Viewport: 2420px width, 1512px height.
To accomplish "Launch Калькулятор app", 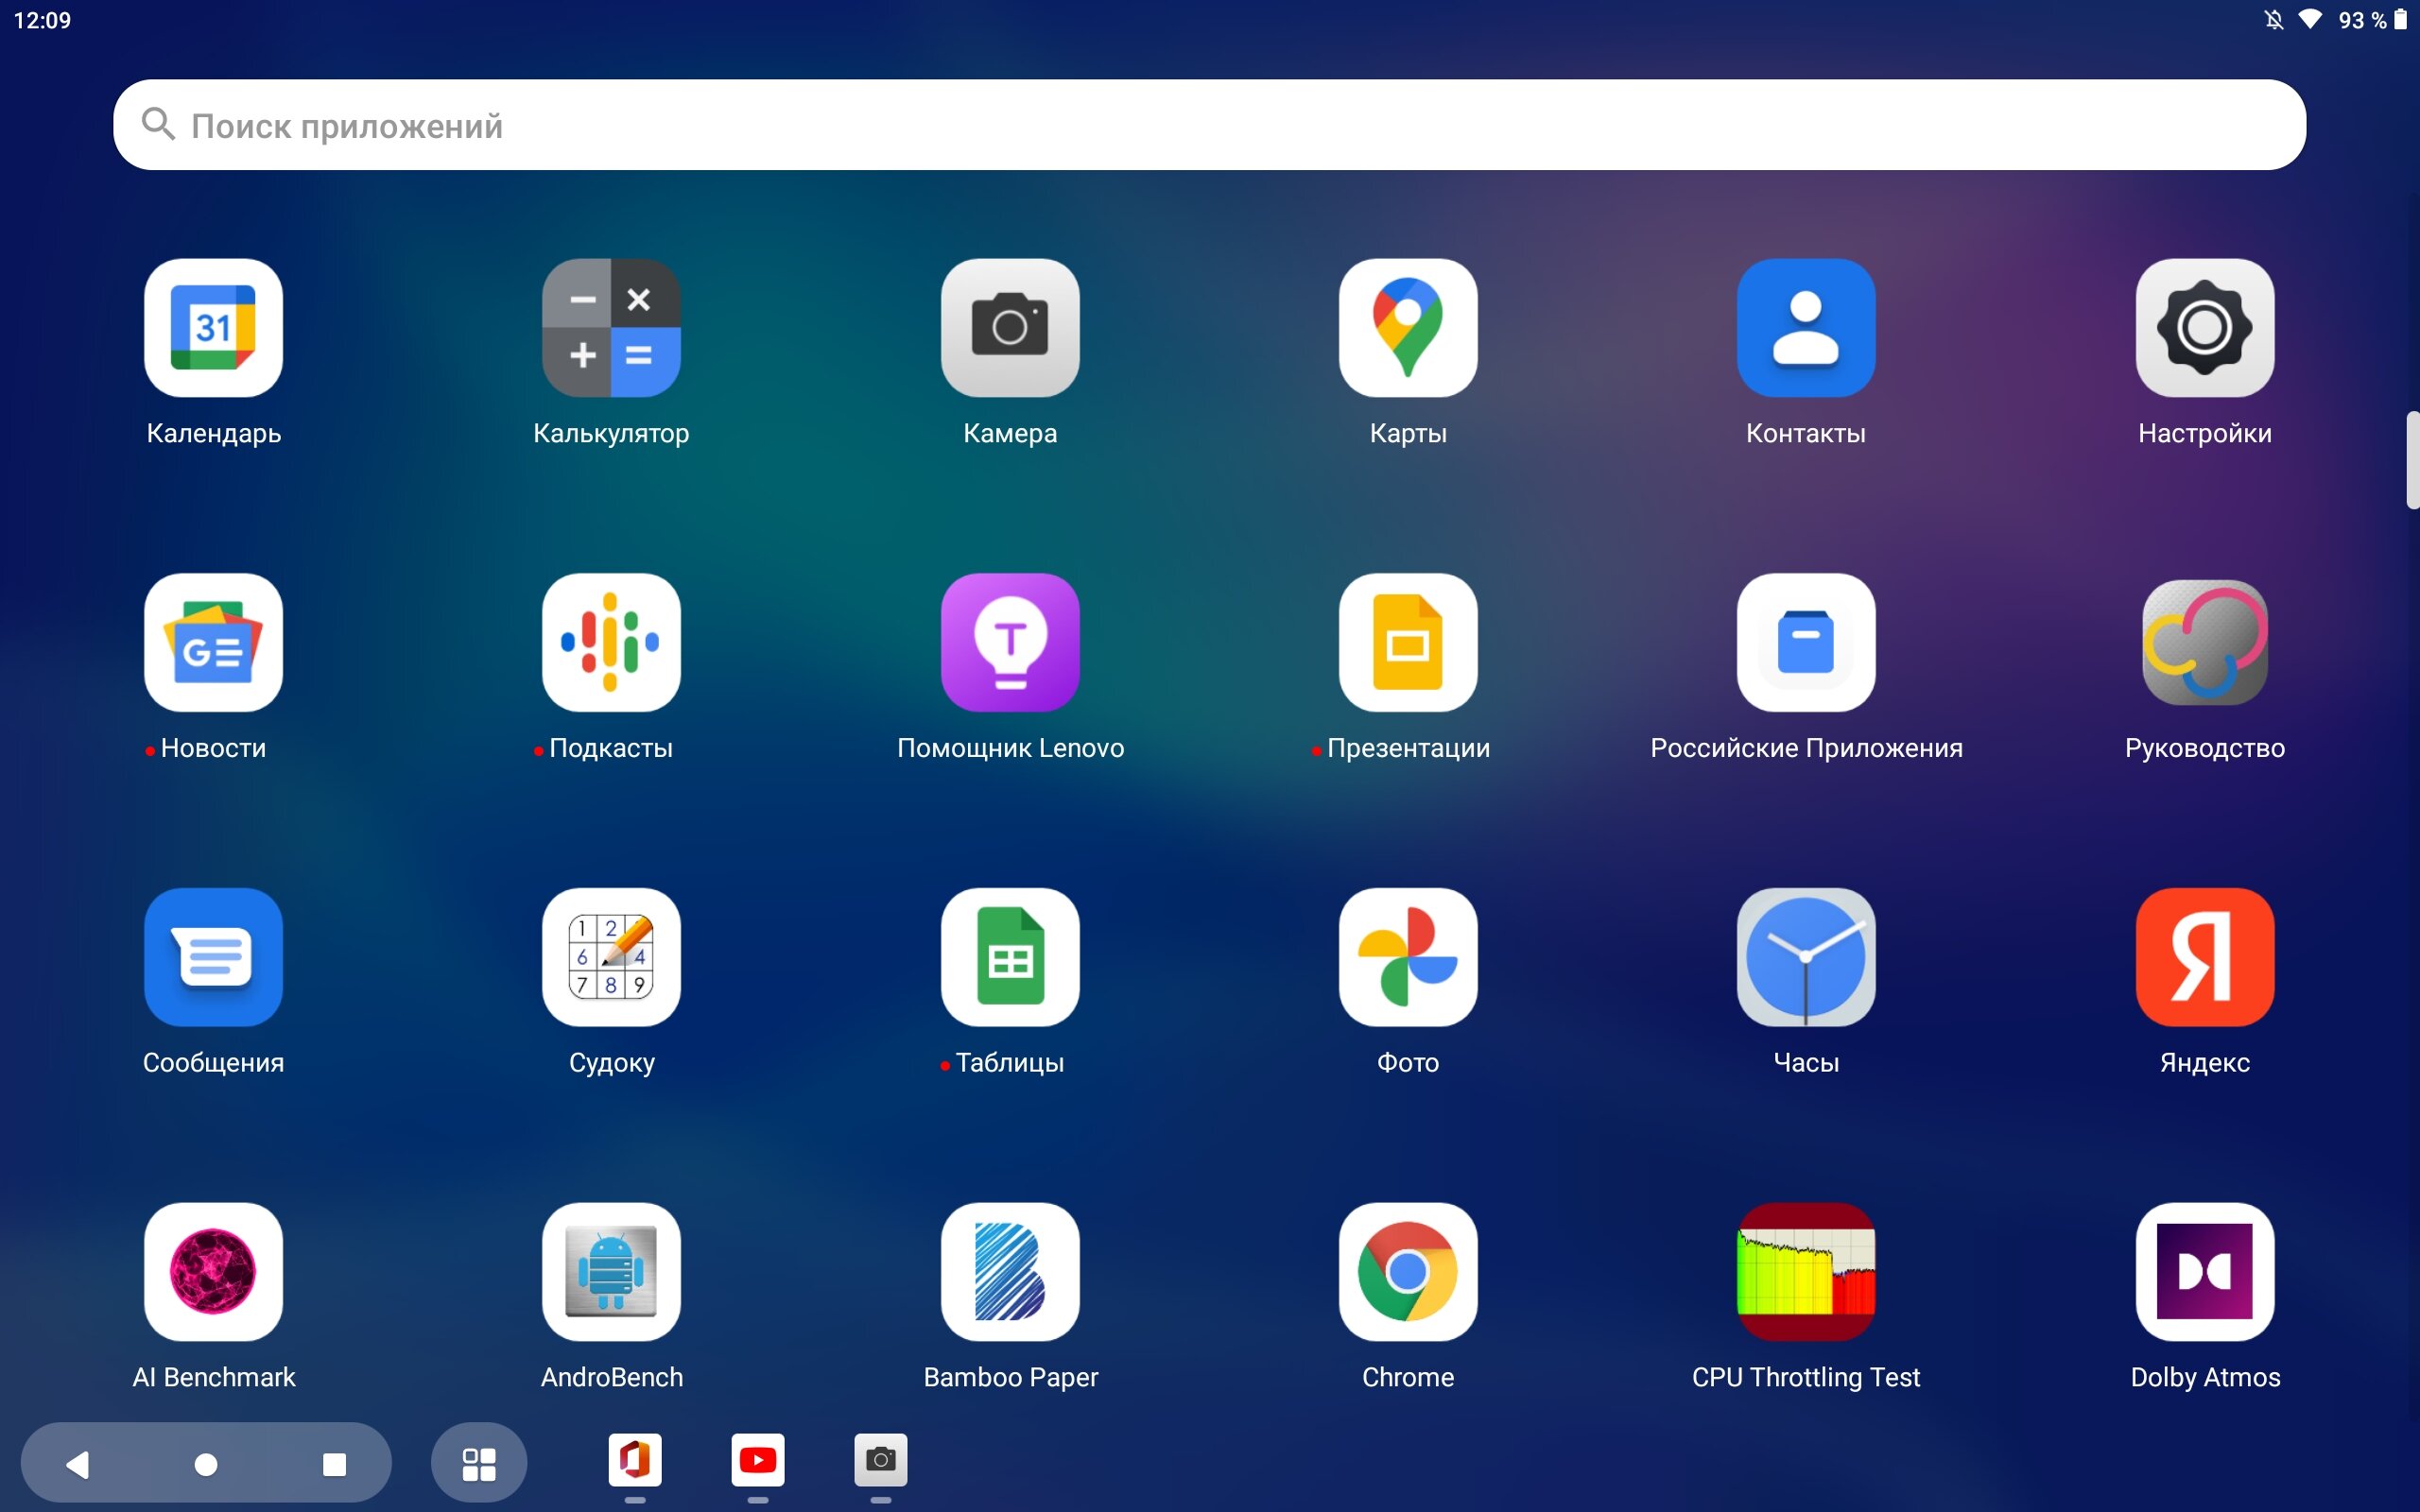I will [611, 328].
